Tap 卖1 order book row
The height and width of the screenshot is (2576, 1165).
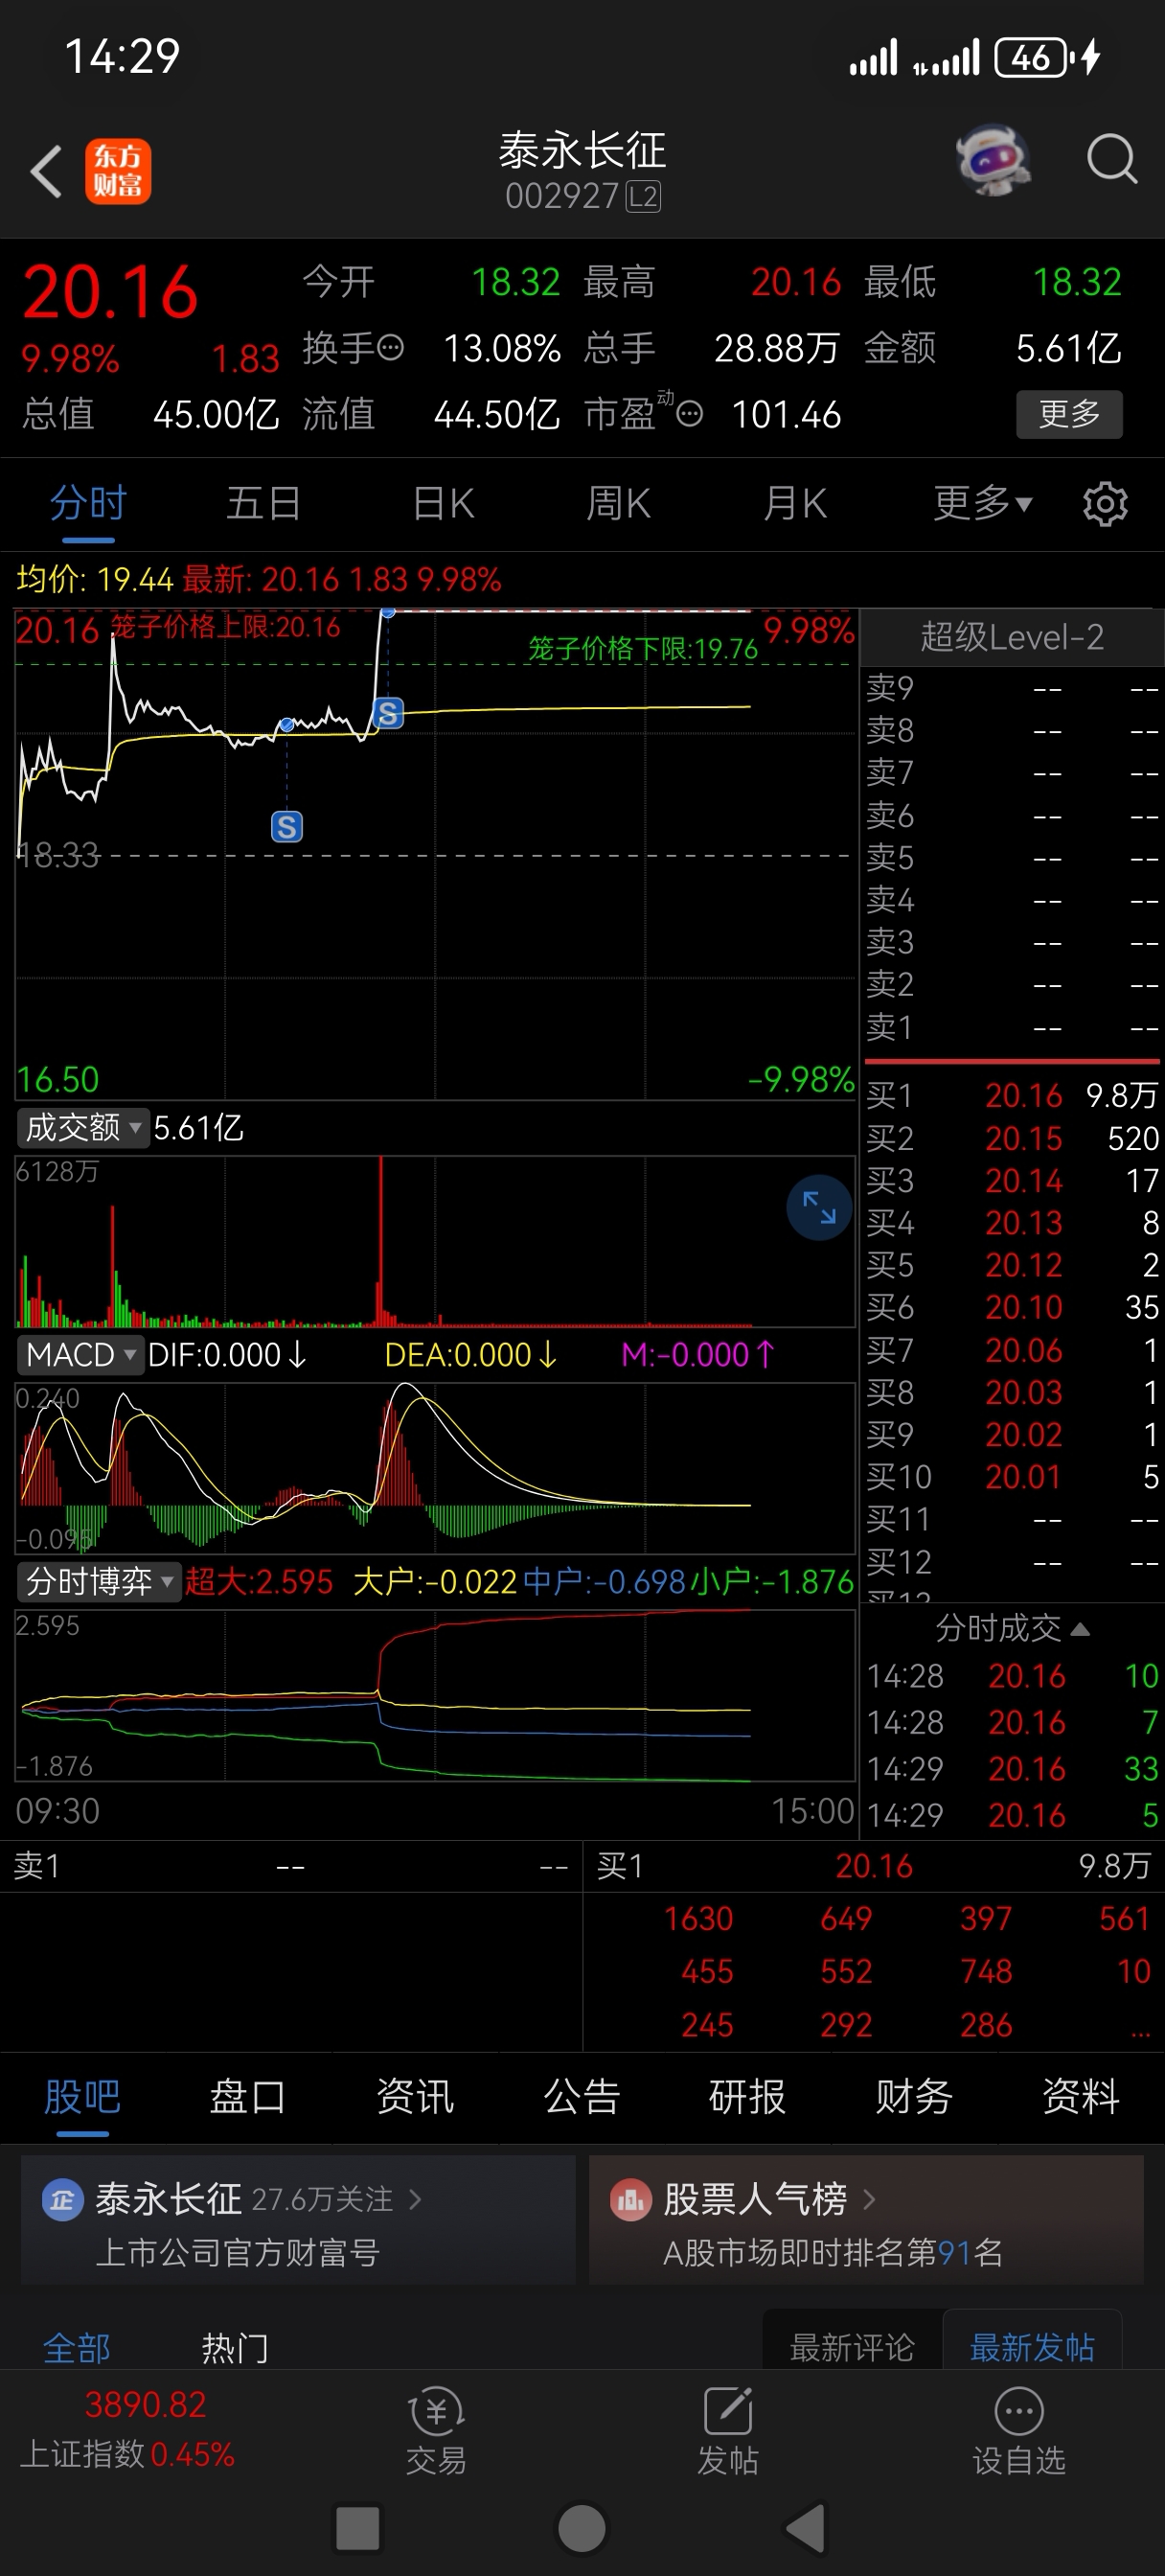[1012, 1027]
